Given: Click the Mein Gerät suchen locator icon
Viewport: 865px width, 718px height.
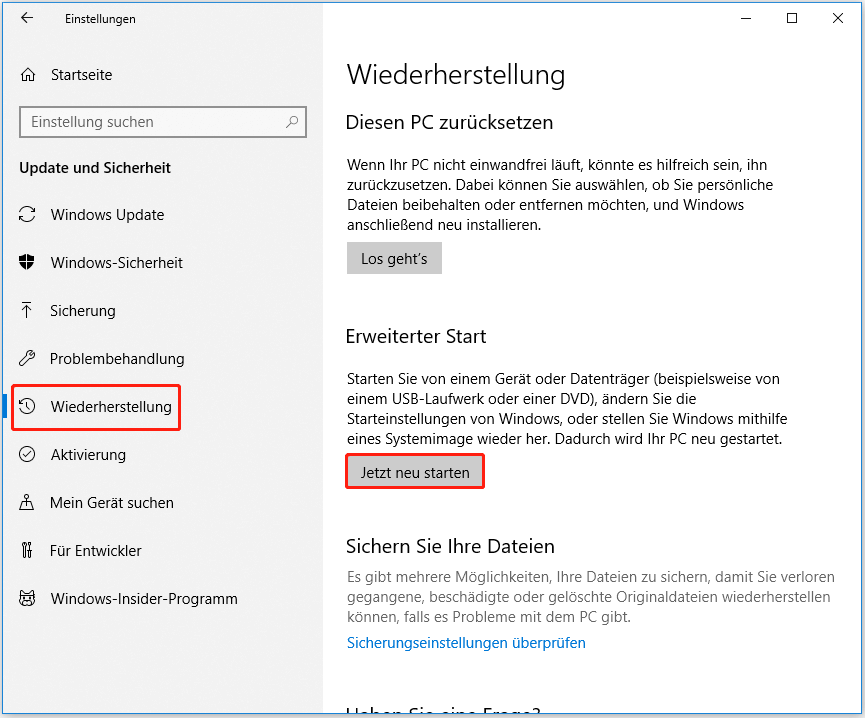Looking at the screenshot, I should click(27, 502).
